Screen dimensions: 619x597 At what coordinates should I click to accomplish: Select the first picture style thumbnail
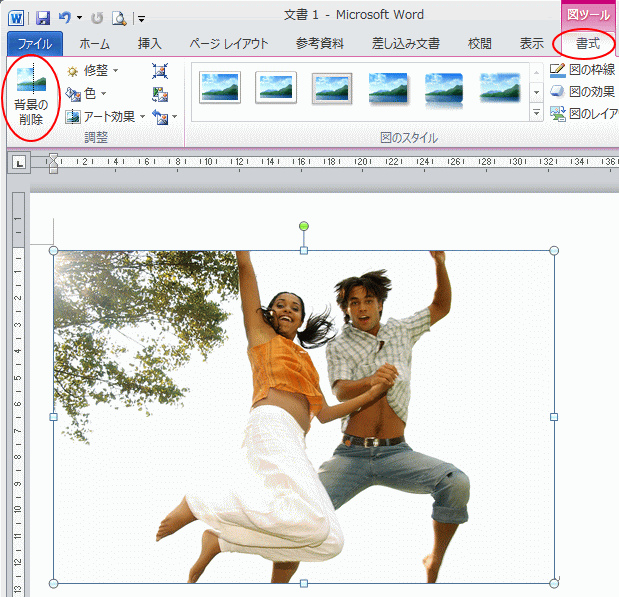point(220,88)
